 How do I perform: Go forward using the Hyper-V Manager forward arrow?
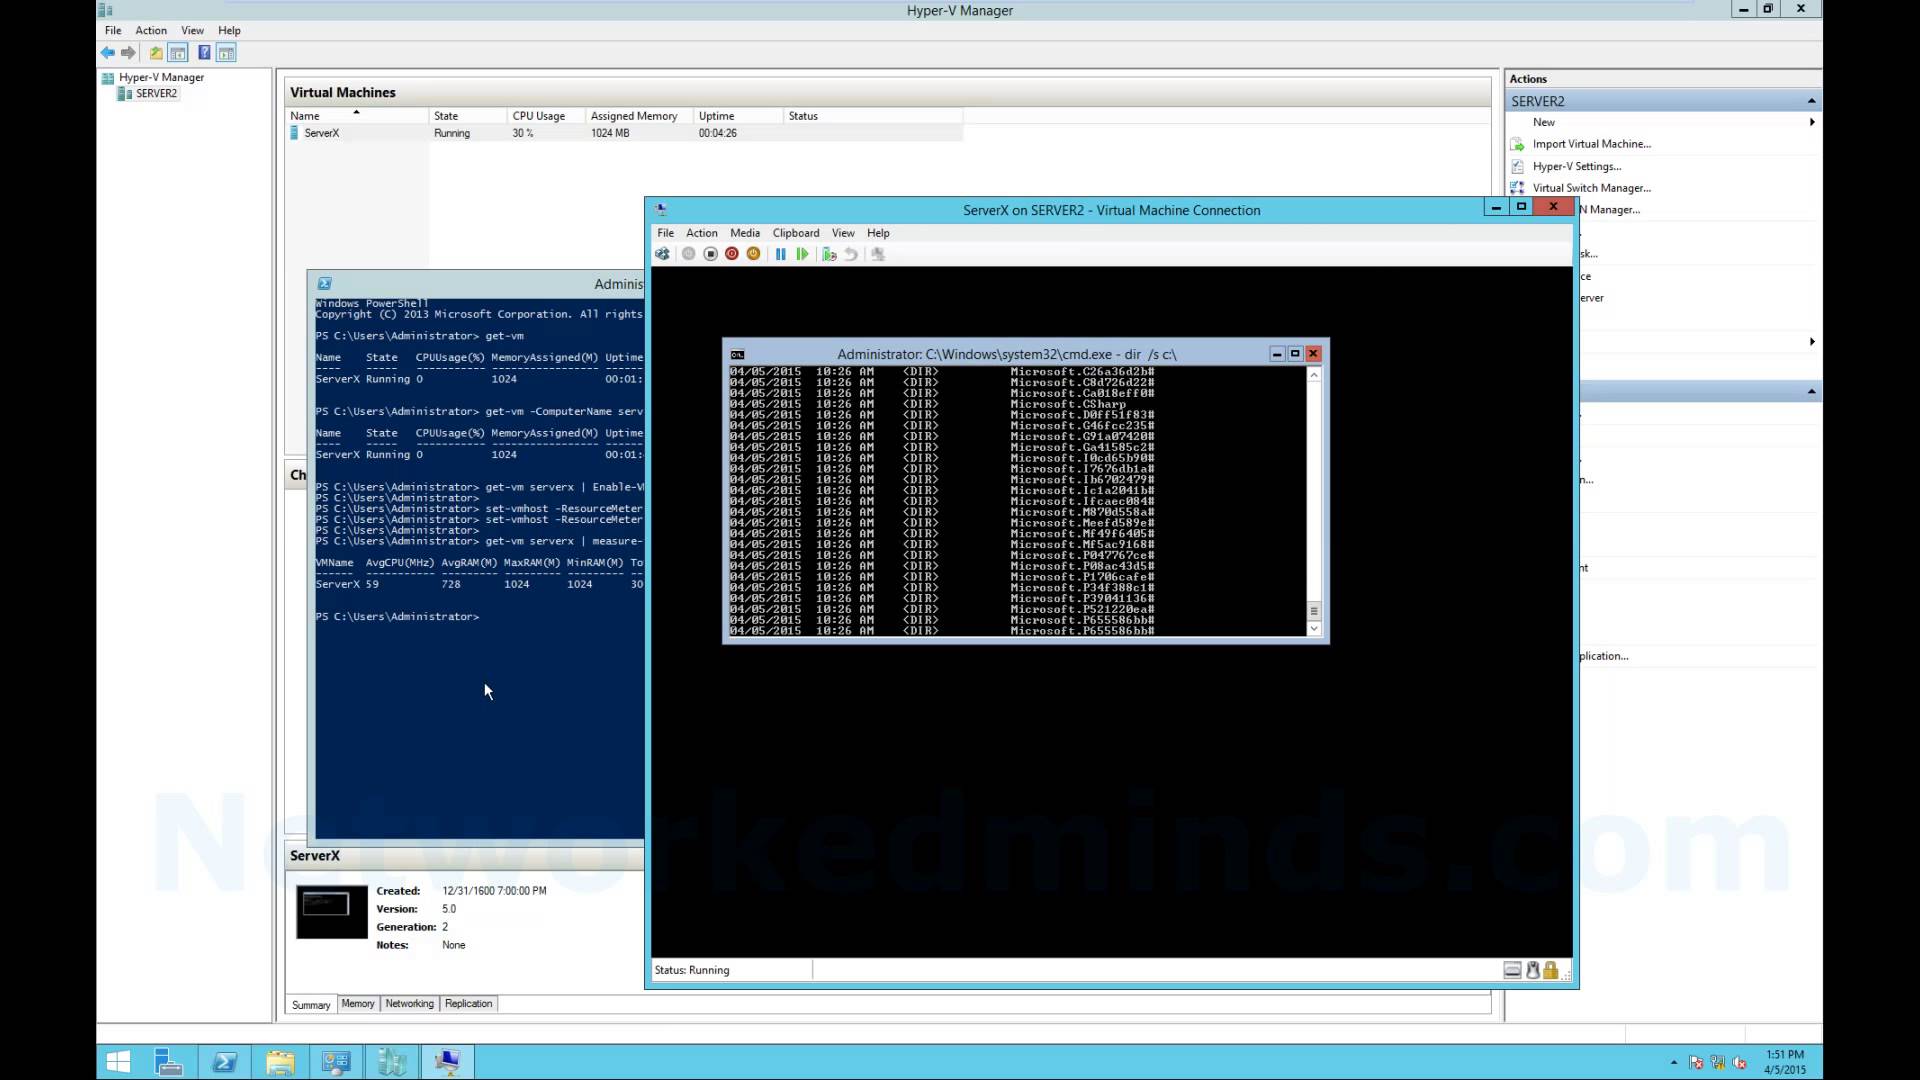tap(128, 53)
